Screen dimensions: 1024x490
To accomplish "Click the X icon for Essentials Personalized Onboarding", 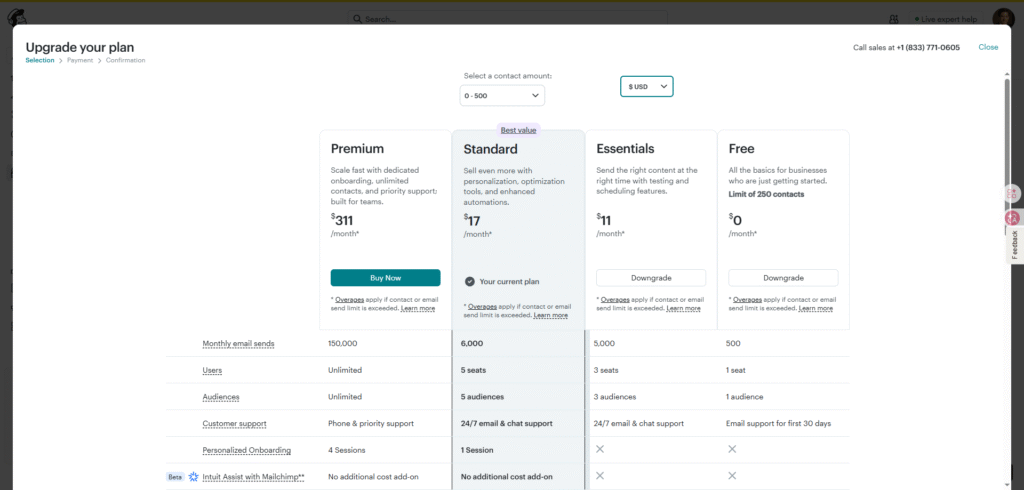I will (600, 449).
